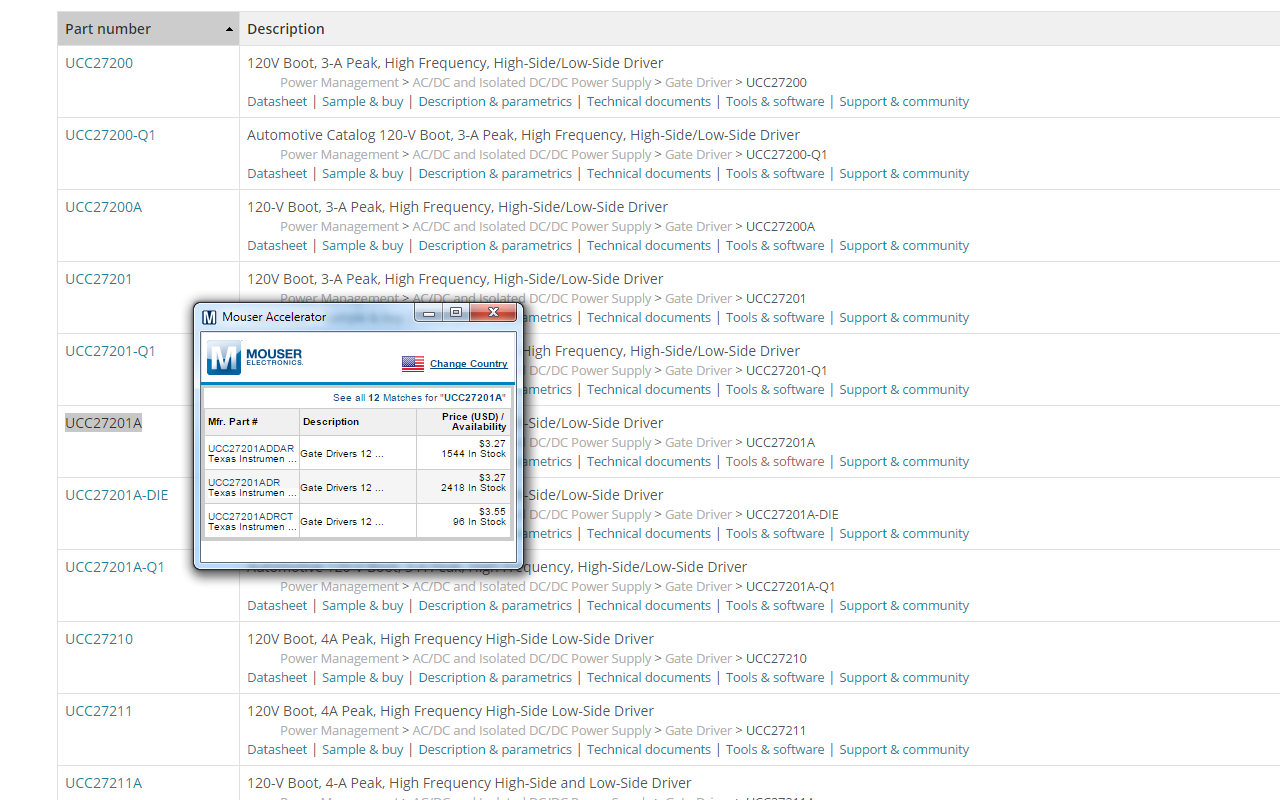Open Description & parametrics for UCC27200
1280x800 pixels.
[495, 102]
